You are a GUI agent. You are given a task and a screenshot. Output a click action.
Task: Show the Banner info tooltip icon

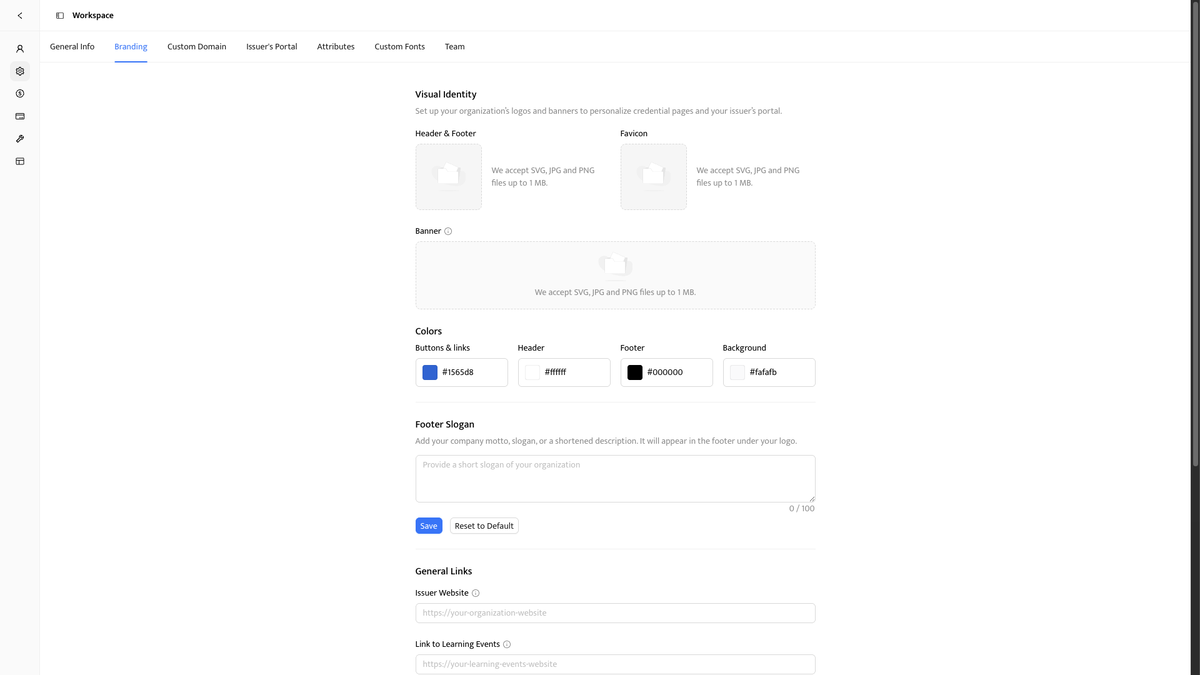(x=448, y=232)
